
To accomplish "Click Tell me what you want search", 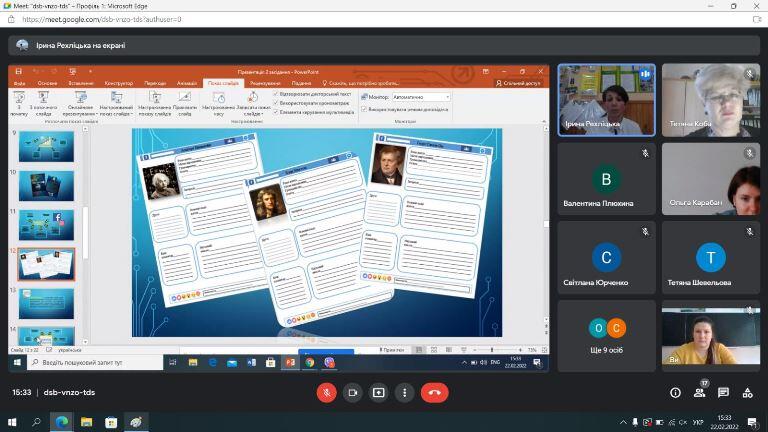I will (360, 83).
